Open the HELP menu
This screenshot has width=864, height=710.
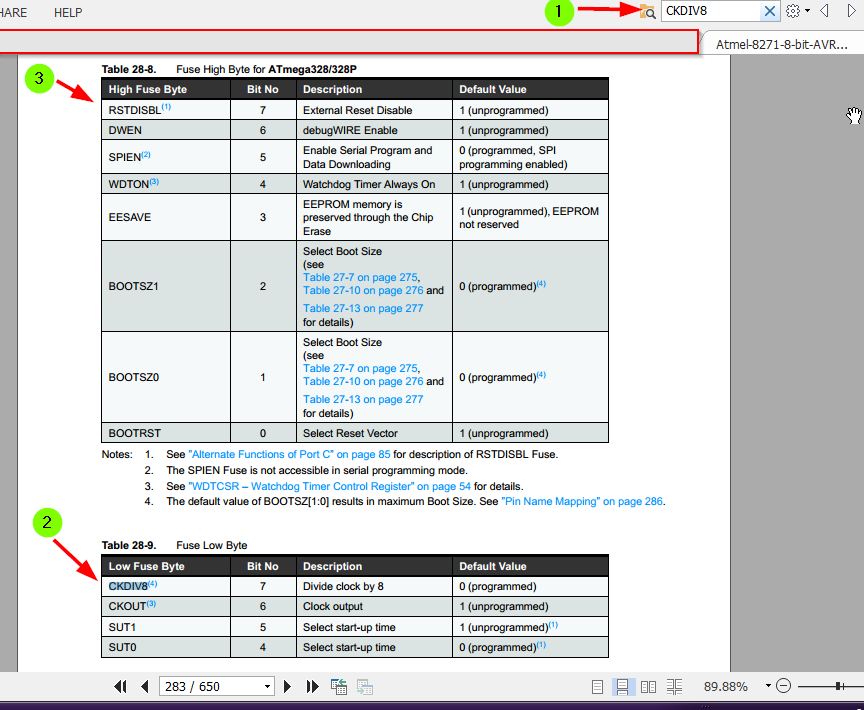[68, 12]
